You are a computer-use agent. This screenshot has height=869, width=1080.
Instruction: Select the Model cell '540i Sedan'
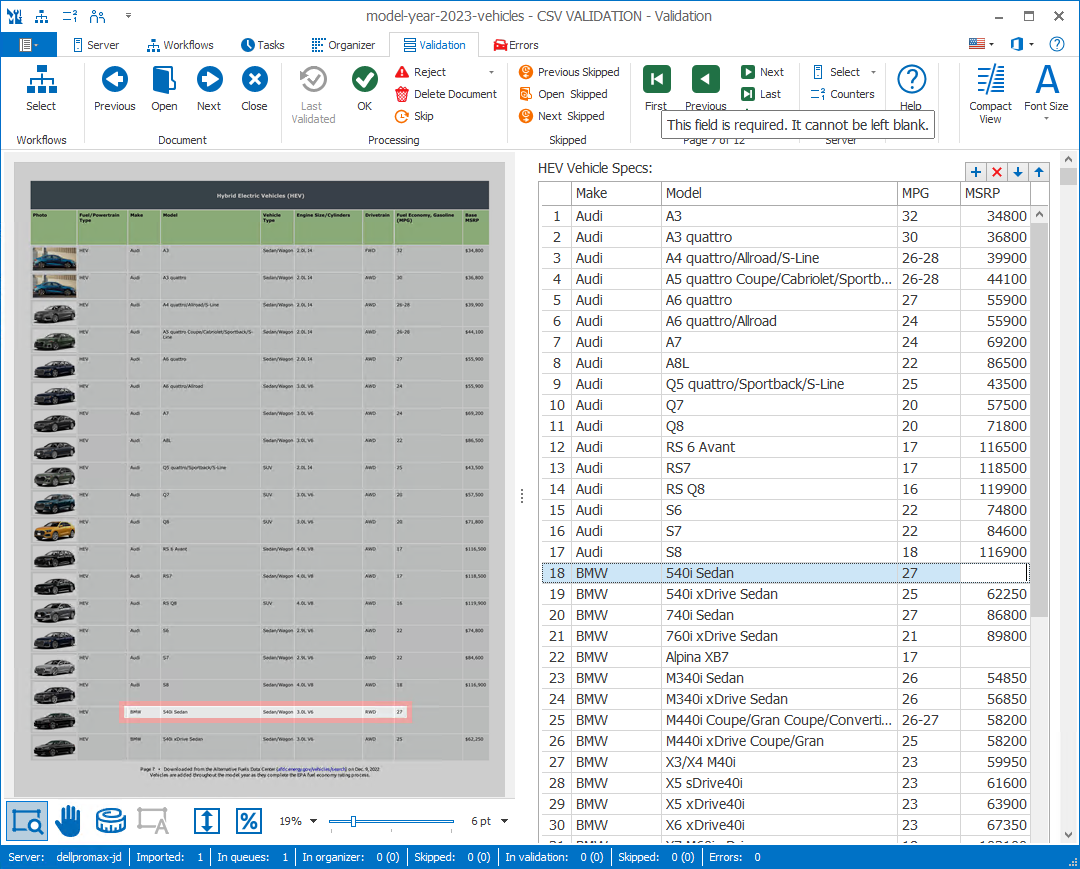pyautogui.click(x=778, y=573)
